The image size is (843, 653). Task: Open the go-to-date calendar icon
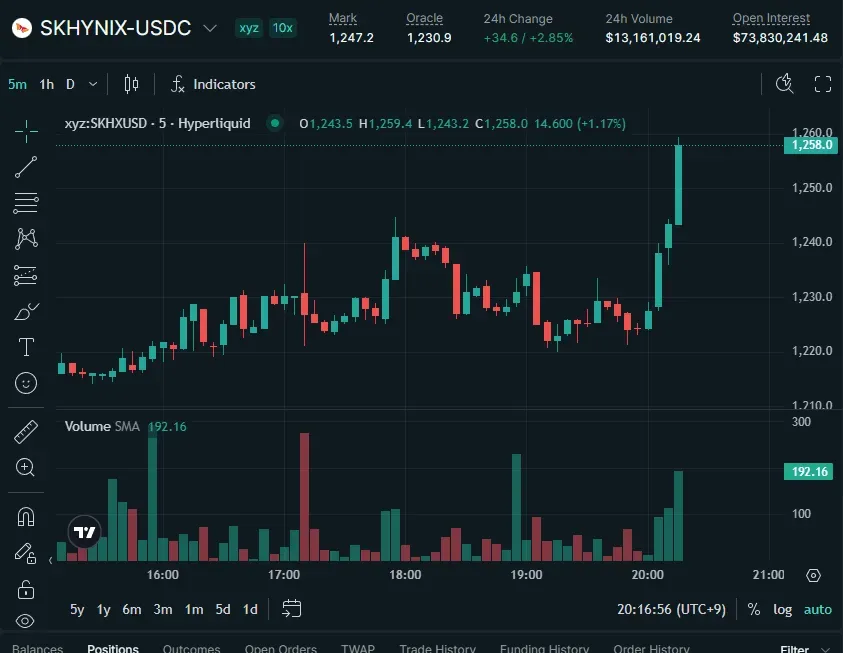click(x=291, y=608)
